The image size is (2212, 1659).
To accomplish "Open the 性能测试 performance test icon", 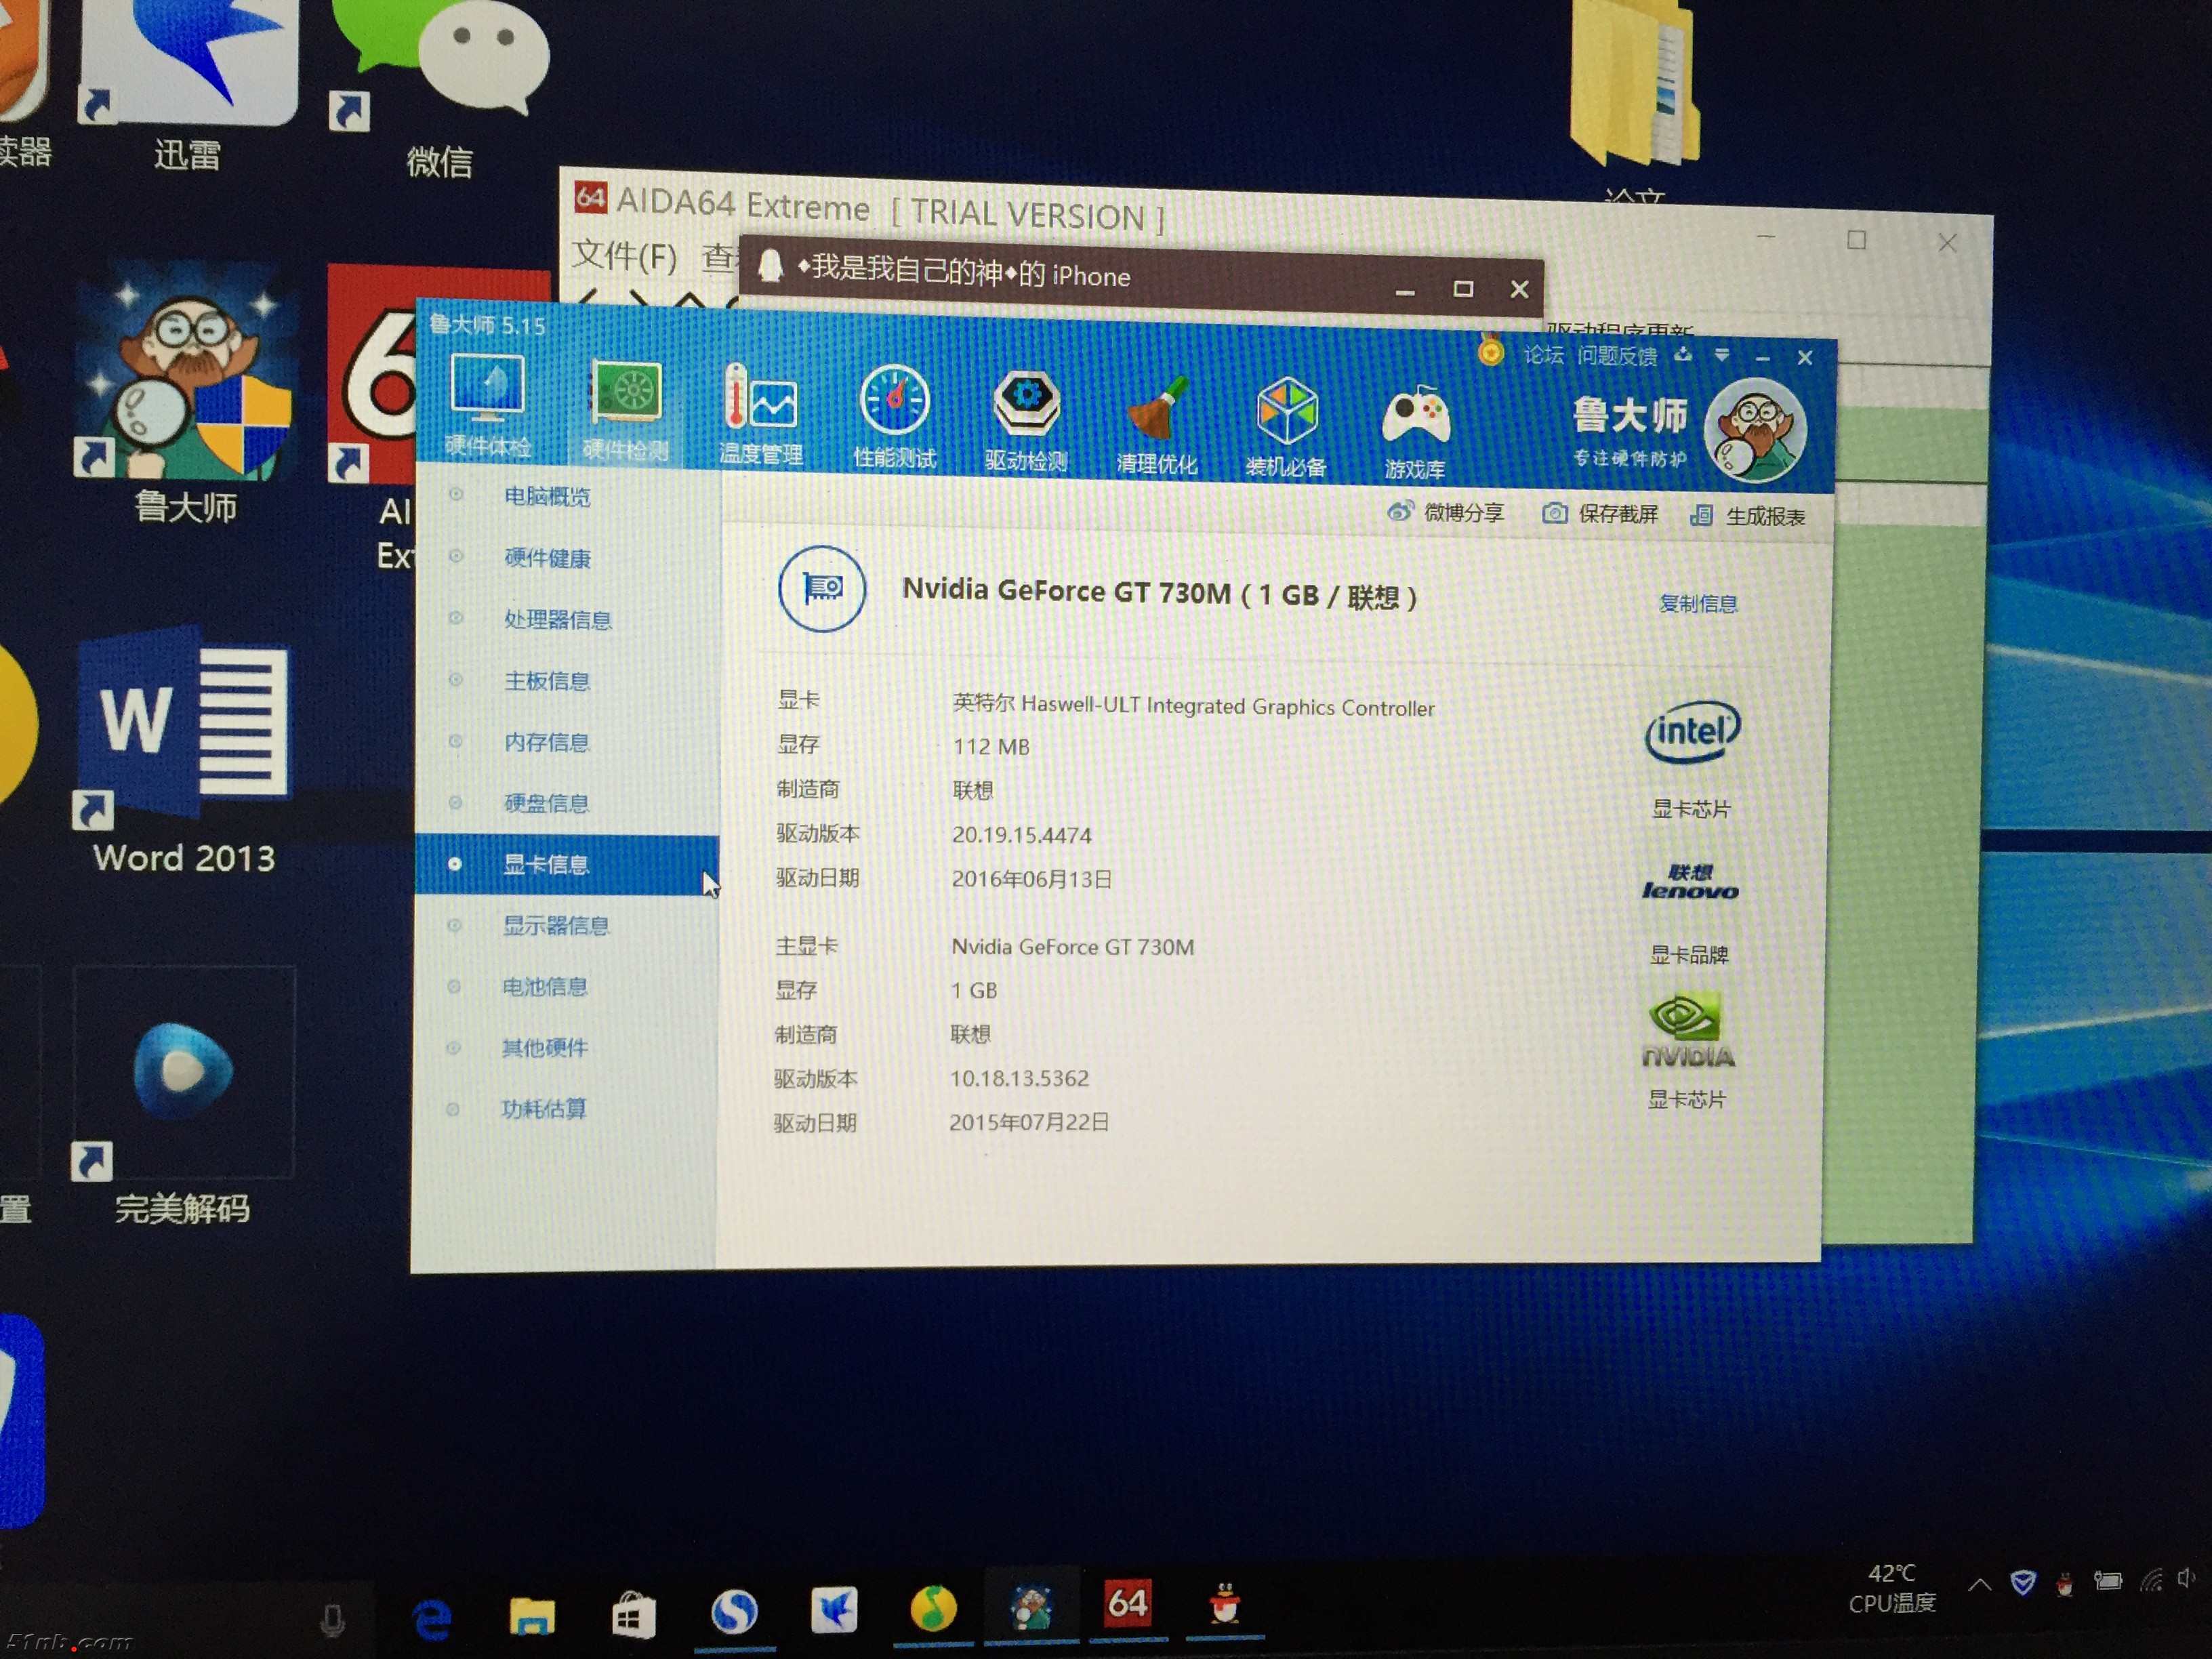I will 894,418.
